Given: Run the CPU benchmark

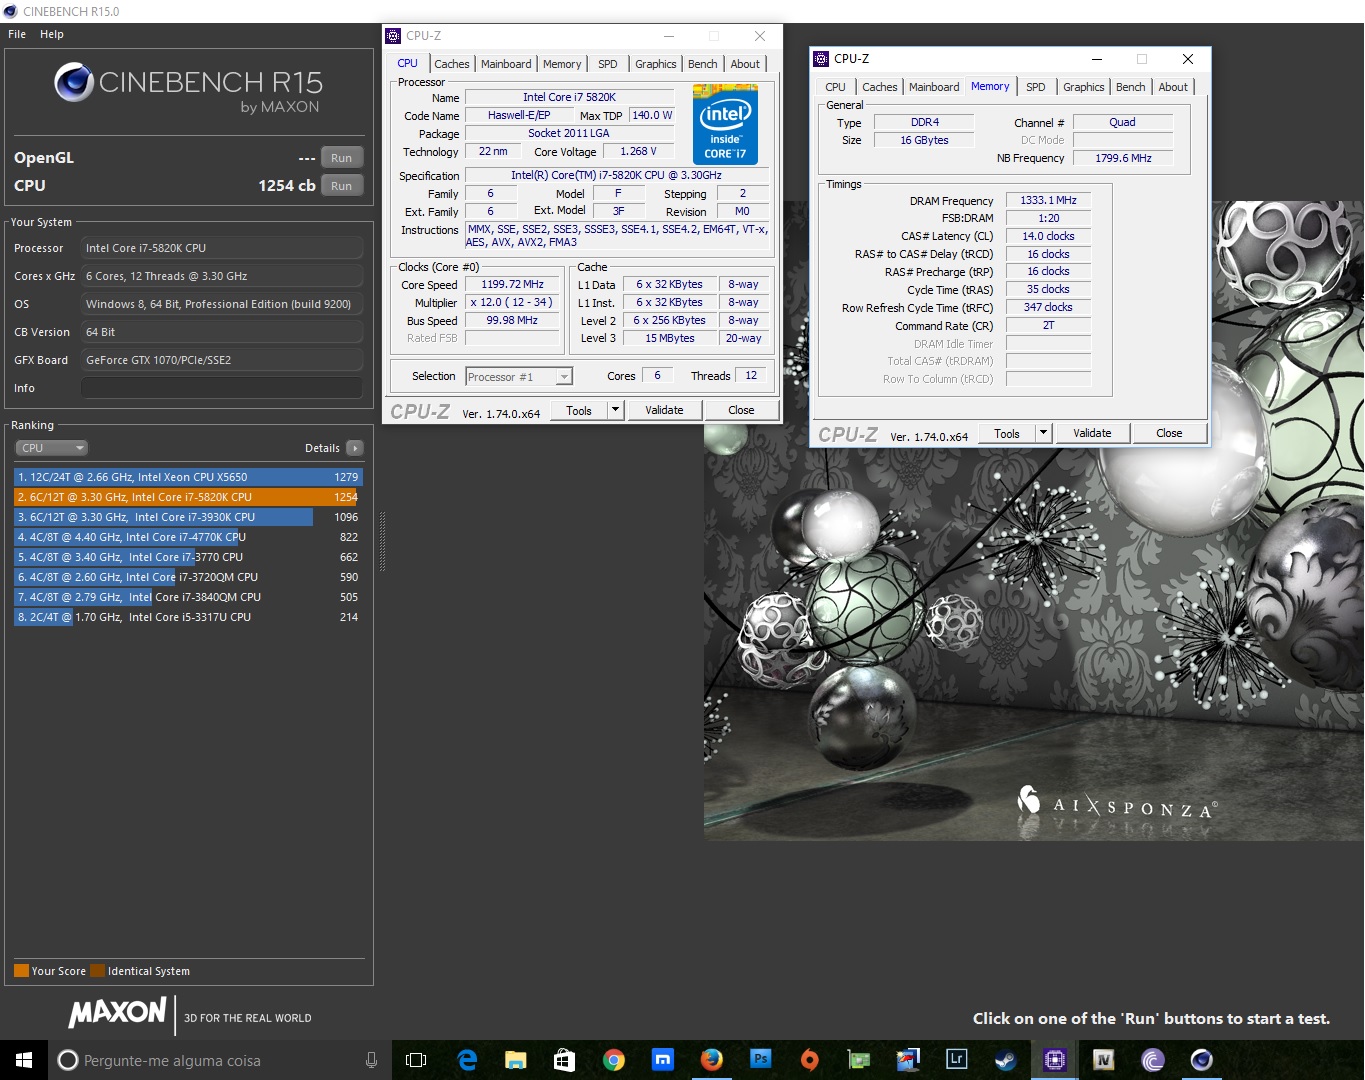Looking at the screenshot, I should pyautogui.click(x=342, y=186).
